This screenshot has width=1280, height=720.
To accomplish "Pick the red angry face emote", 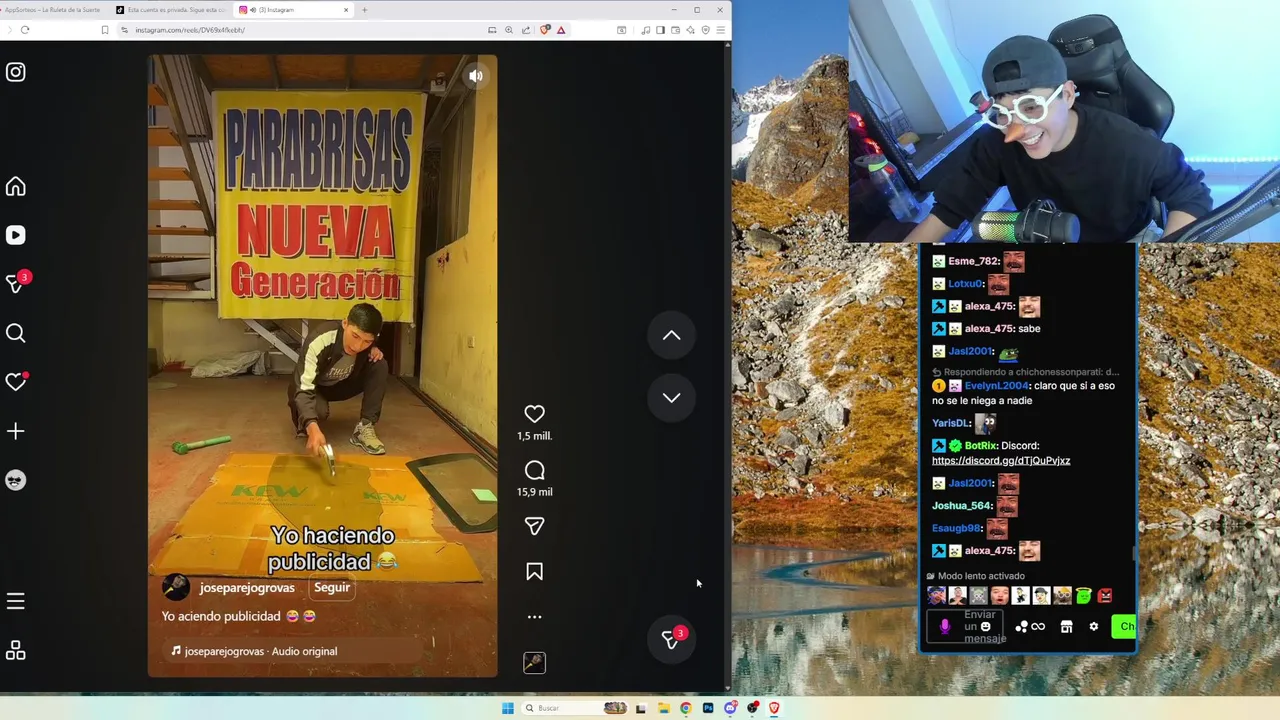I will point(1105,596).
